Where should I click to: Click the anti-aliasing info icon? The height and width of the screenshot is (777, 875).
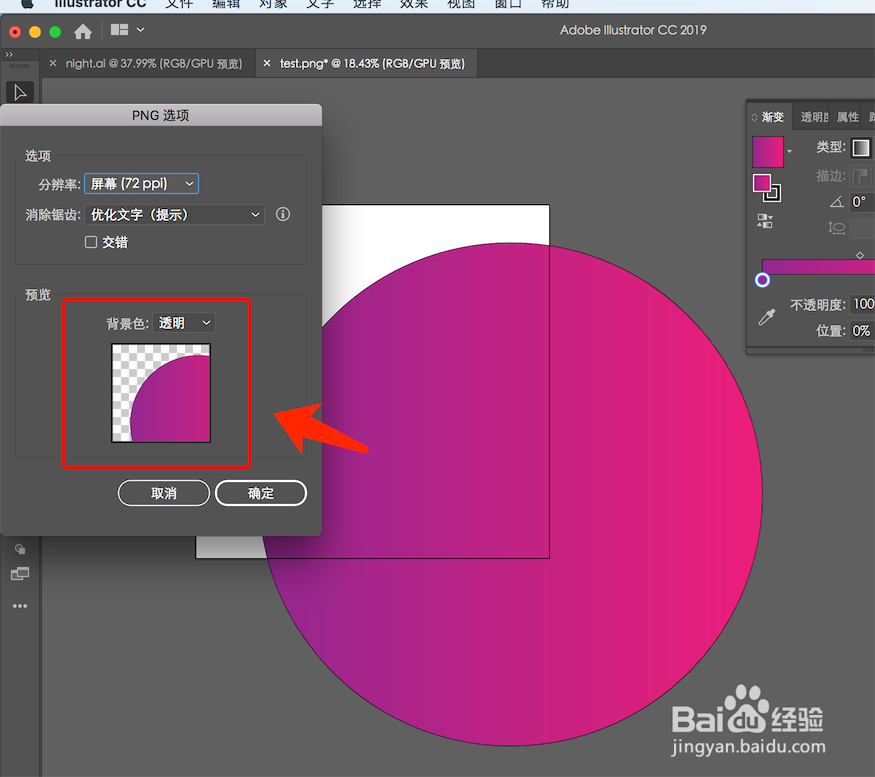pos(283,214)
